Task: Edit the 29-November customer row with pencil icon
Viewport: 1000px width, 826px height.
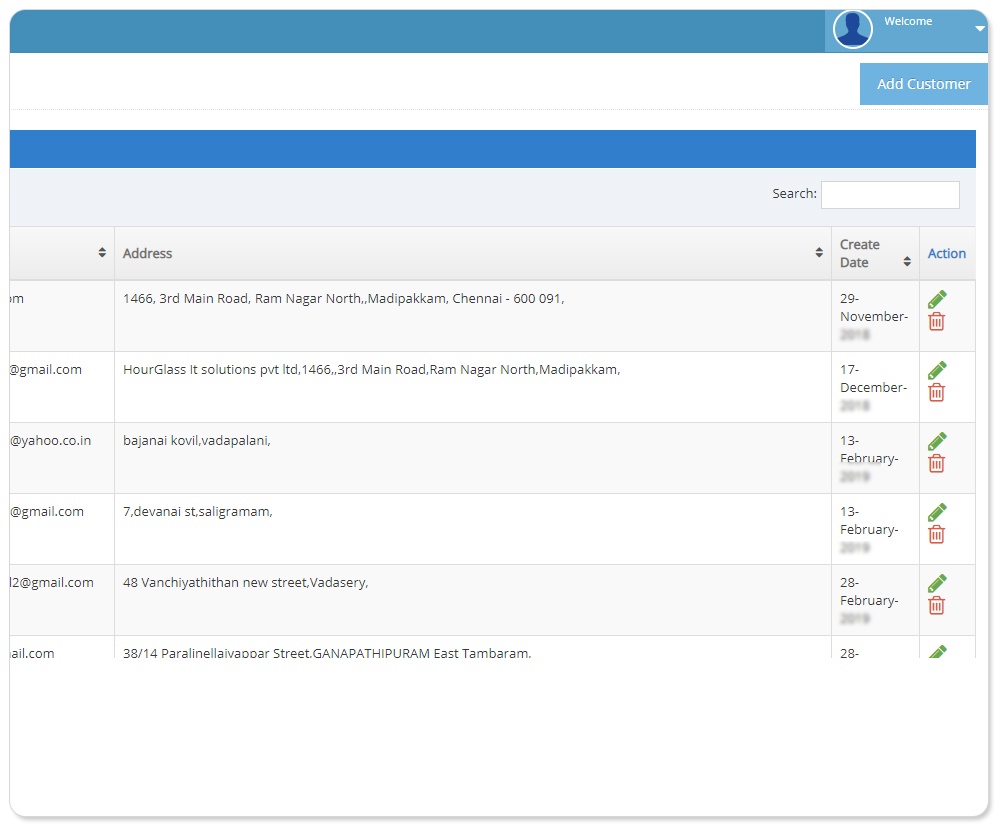Action: (x=937, y=299)
